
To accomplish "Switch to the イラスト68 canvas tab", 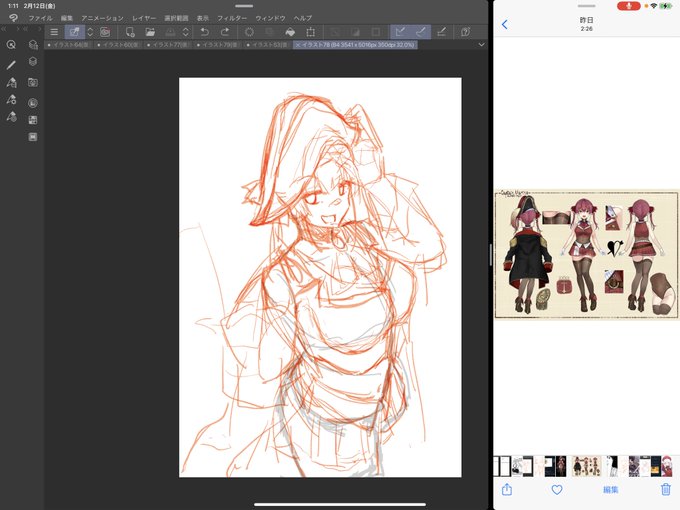I will tap(69, 45).
